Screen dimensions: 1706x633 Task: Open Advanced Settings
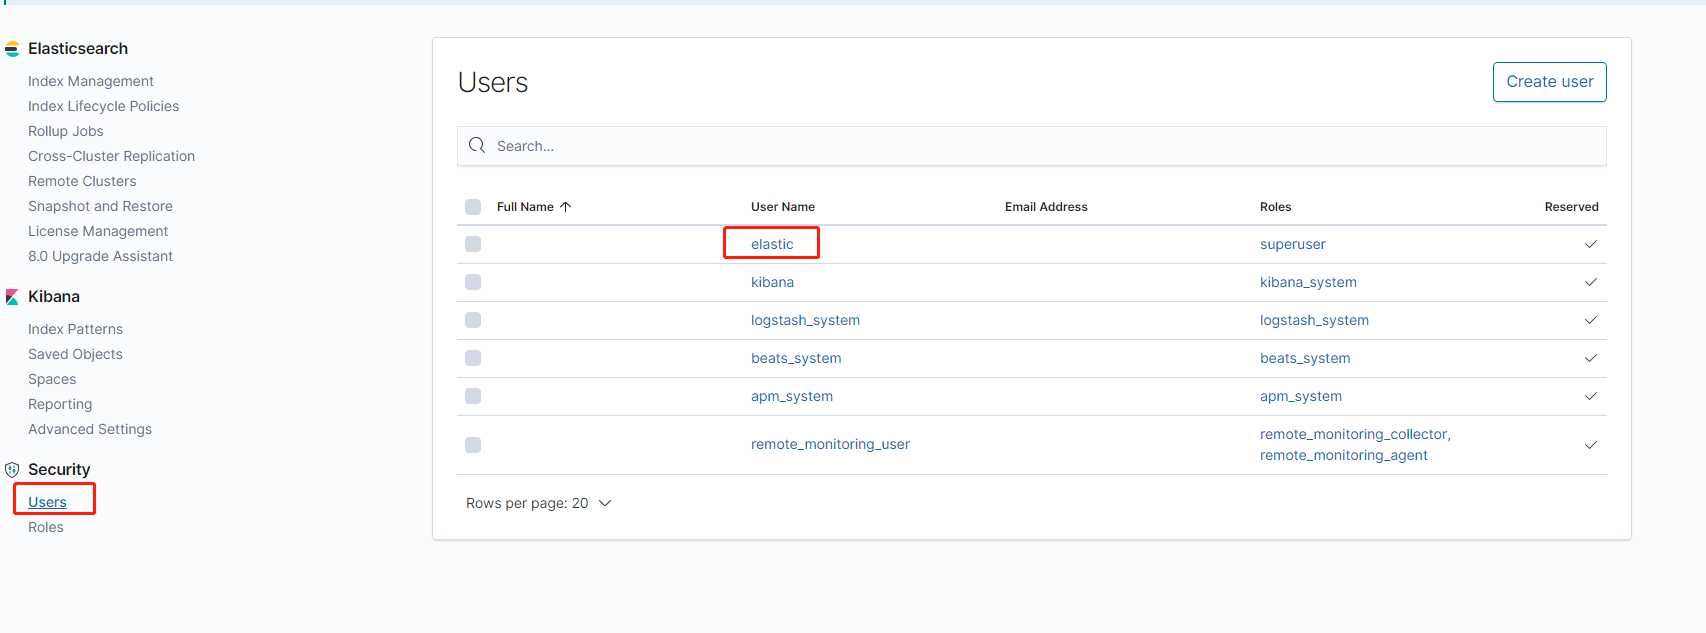point(90,429)
